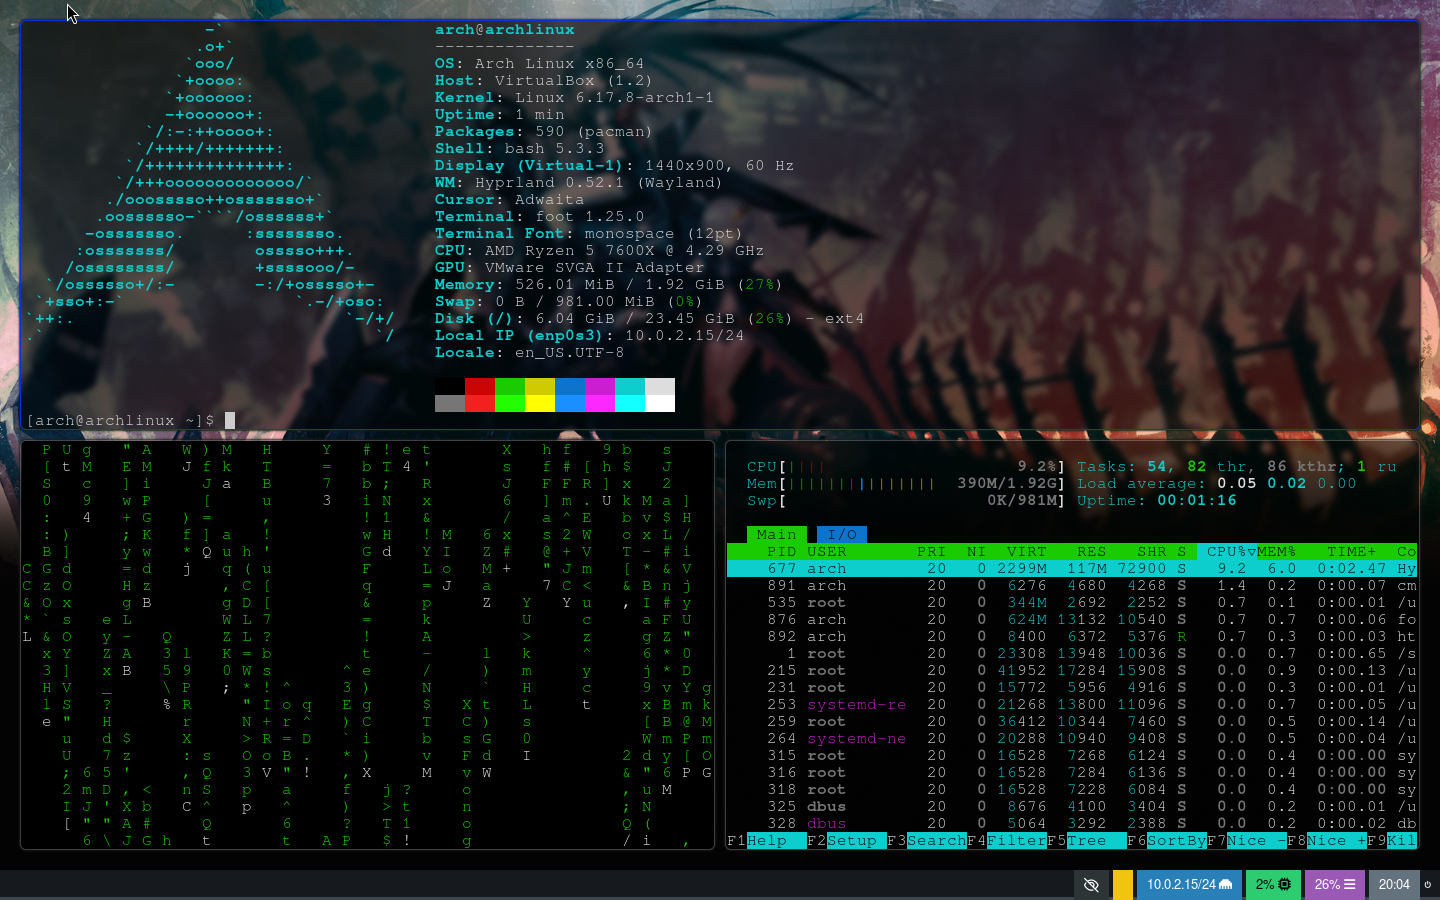1440x900 pixels.
Task: Switch to the I/O tab in htop
Action: point(842,535)
